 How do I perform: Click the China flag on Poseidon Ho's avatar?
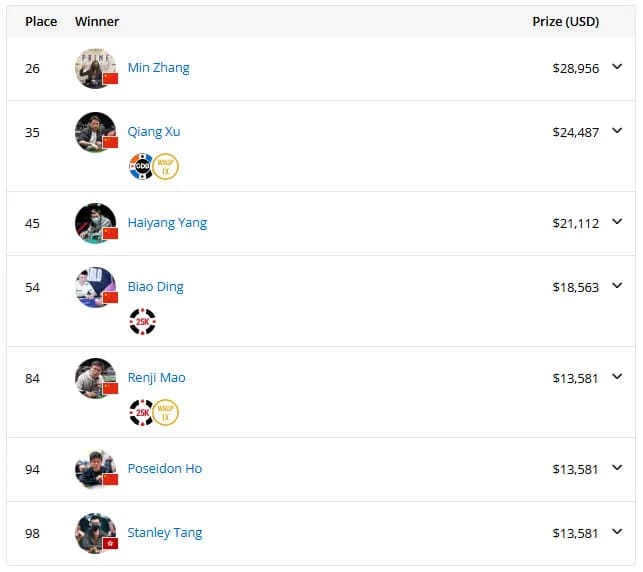point(110,479)
